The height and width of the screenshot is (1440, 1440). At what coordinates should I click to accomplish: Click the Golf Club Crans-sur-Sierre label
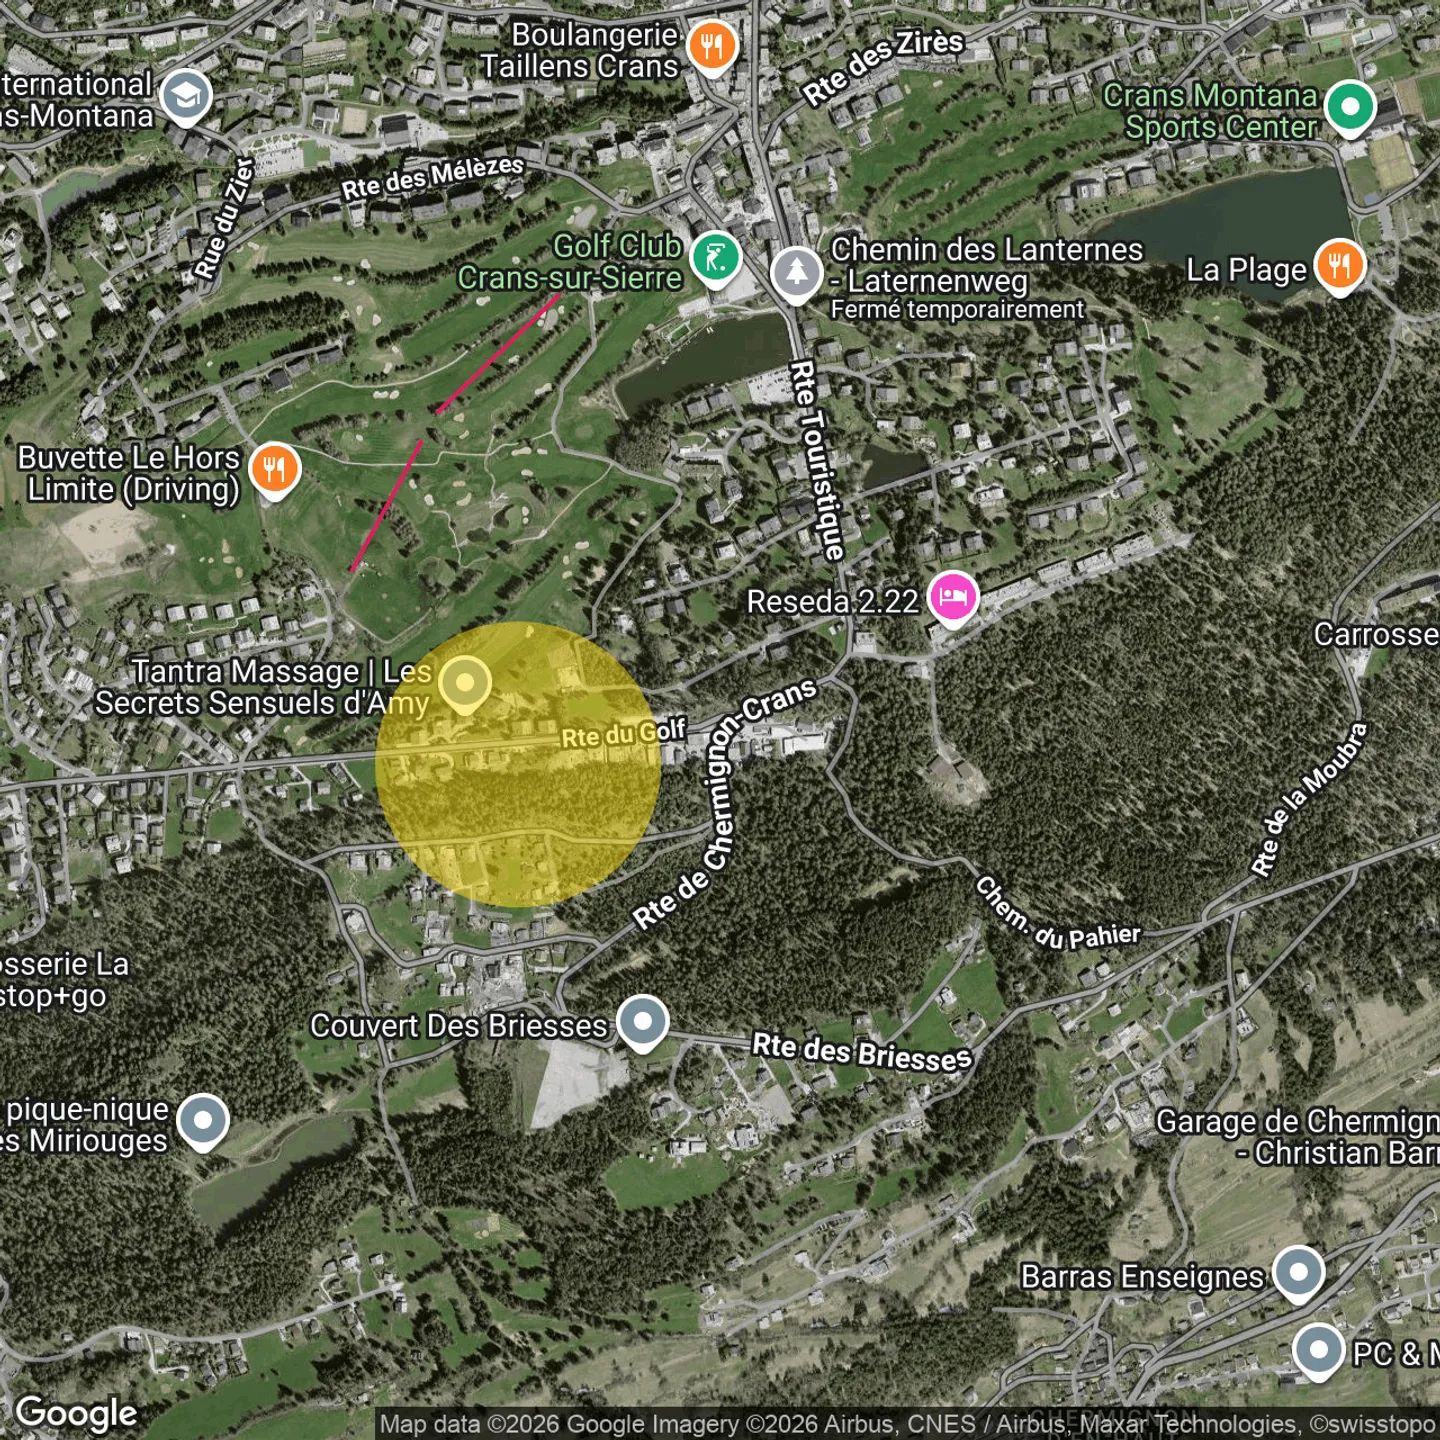click(570, 262)
